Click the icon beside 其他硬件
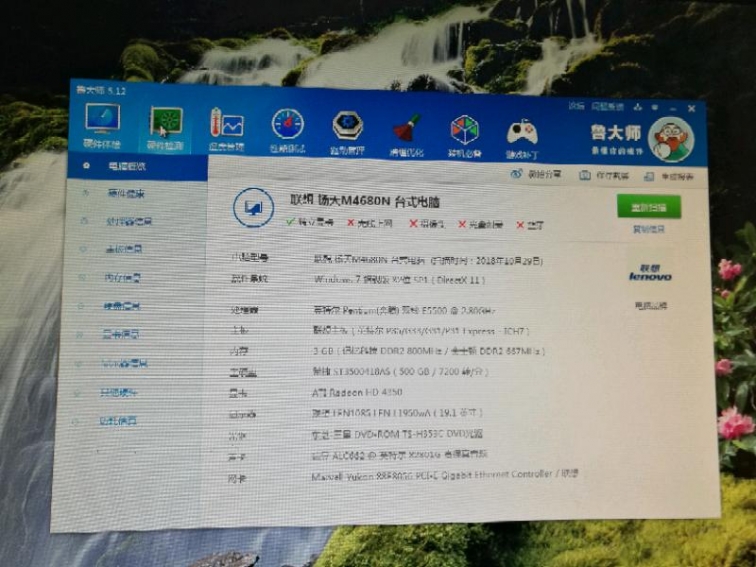756x567 pixels. tap(77, 393)
